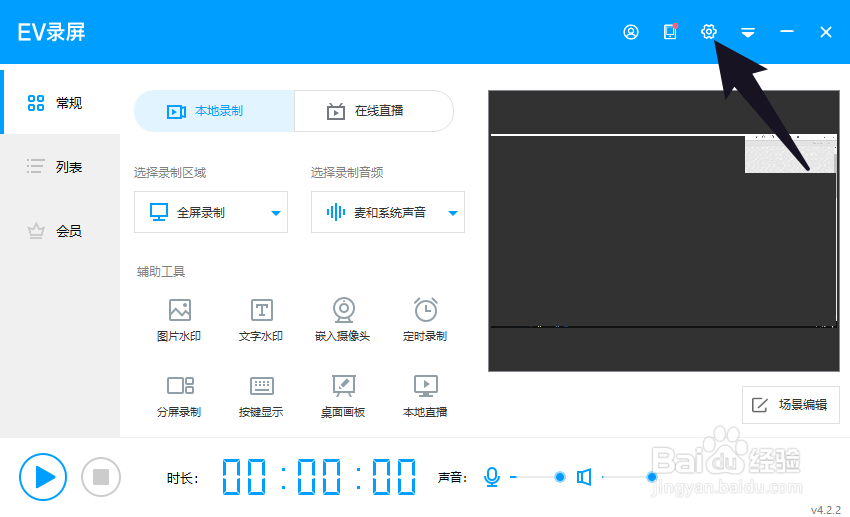Select the 本地录制 mode tab

tap(214, 111)
